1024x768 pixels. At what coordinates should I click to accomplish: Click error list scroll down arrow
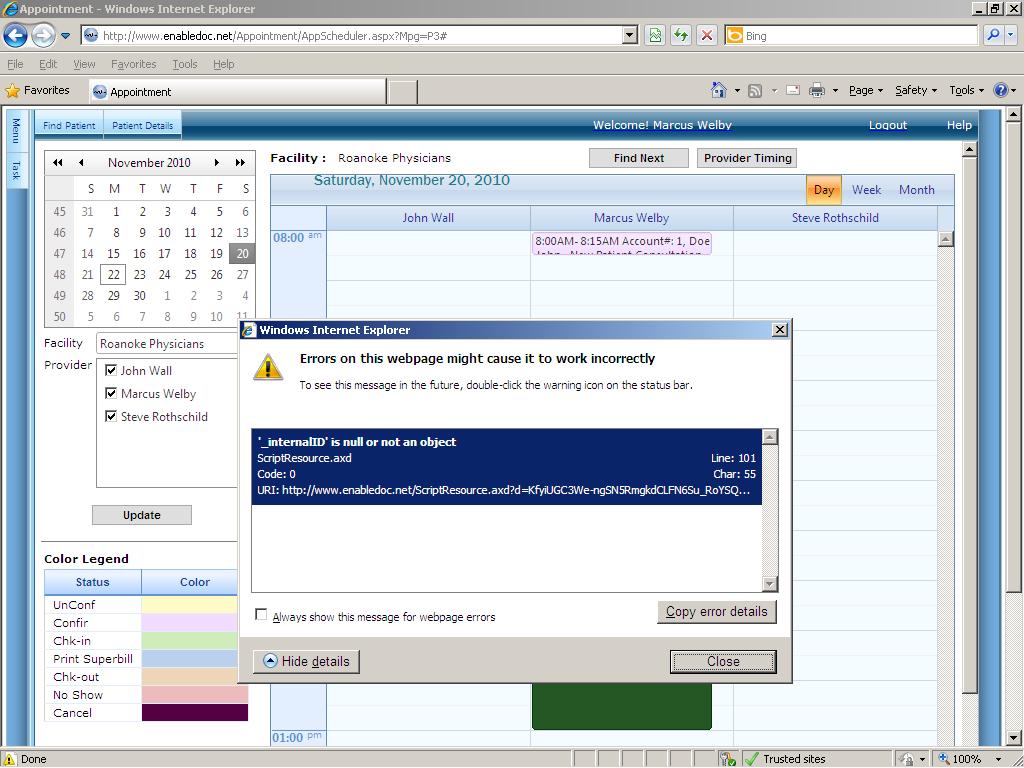click(770, 584)
